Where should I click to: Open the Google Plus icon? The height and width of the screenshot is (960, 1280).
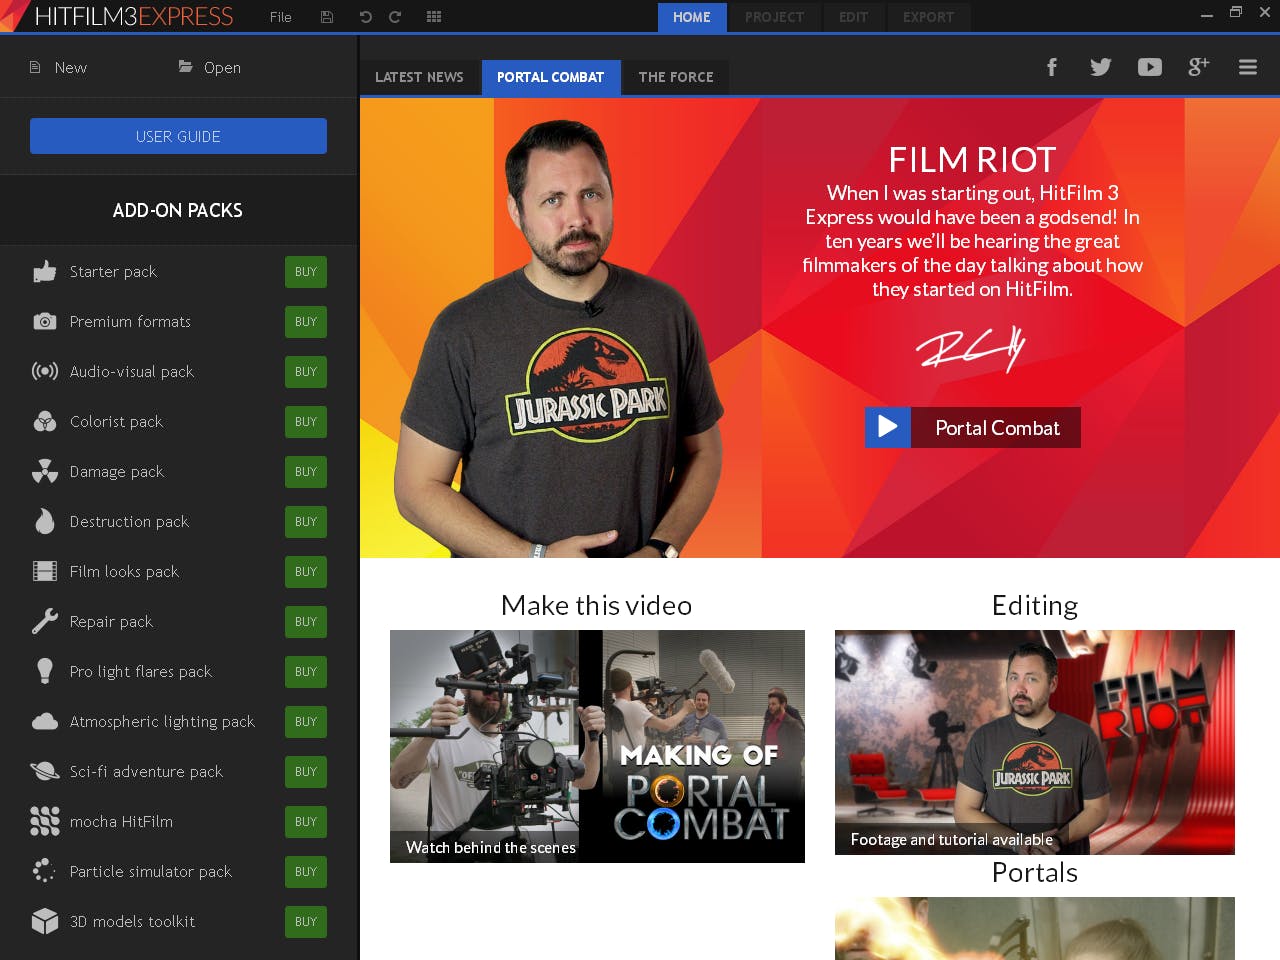pos(1198,67)
